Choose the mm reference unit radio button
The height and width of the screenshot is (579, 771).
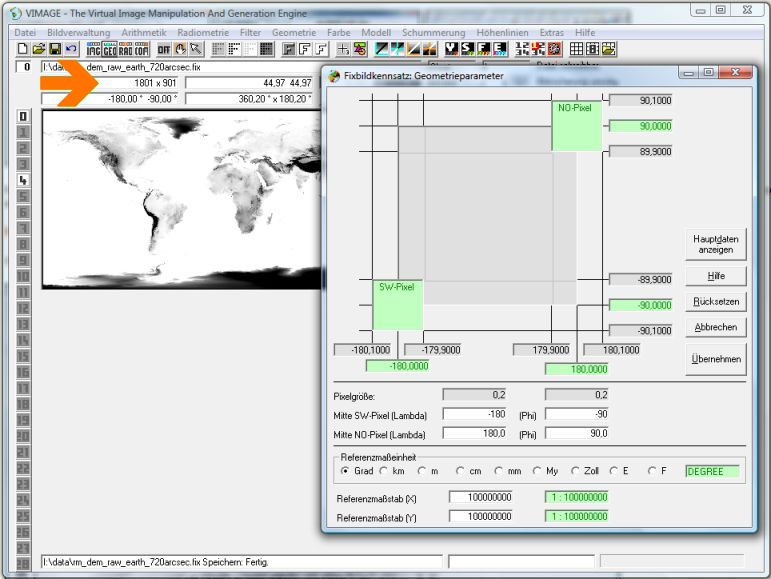click(x=497, y=471)
